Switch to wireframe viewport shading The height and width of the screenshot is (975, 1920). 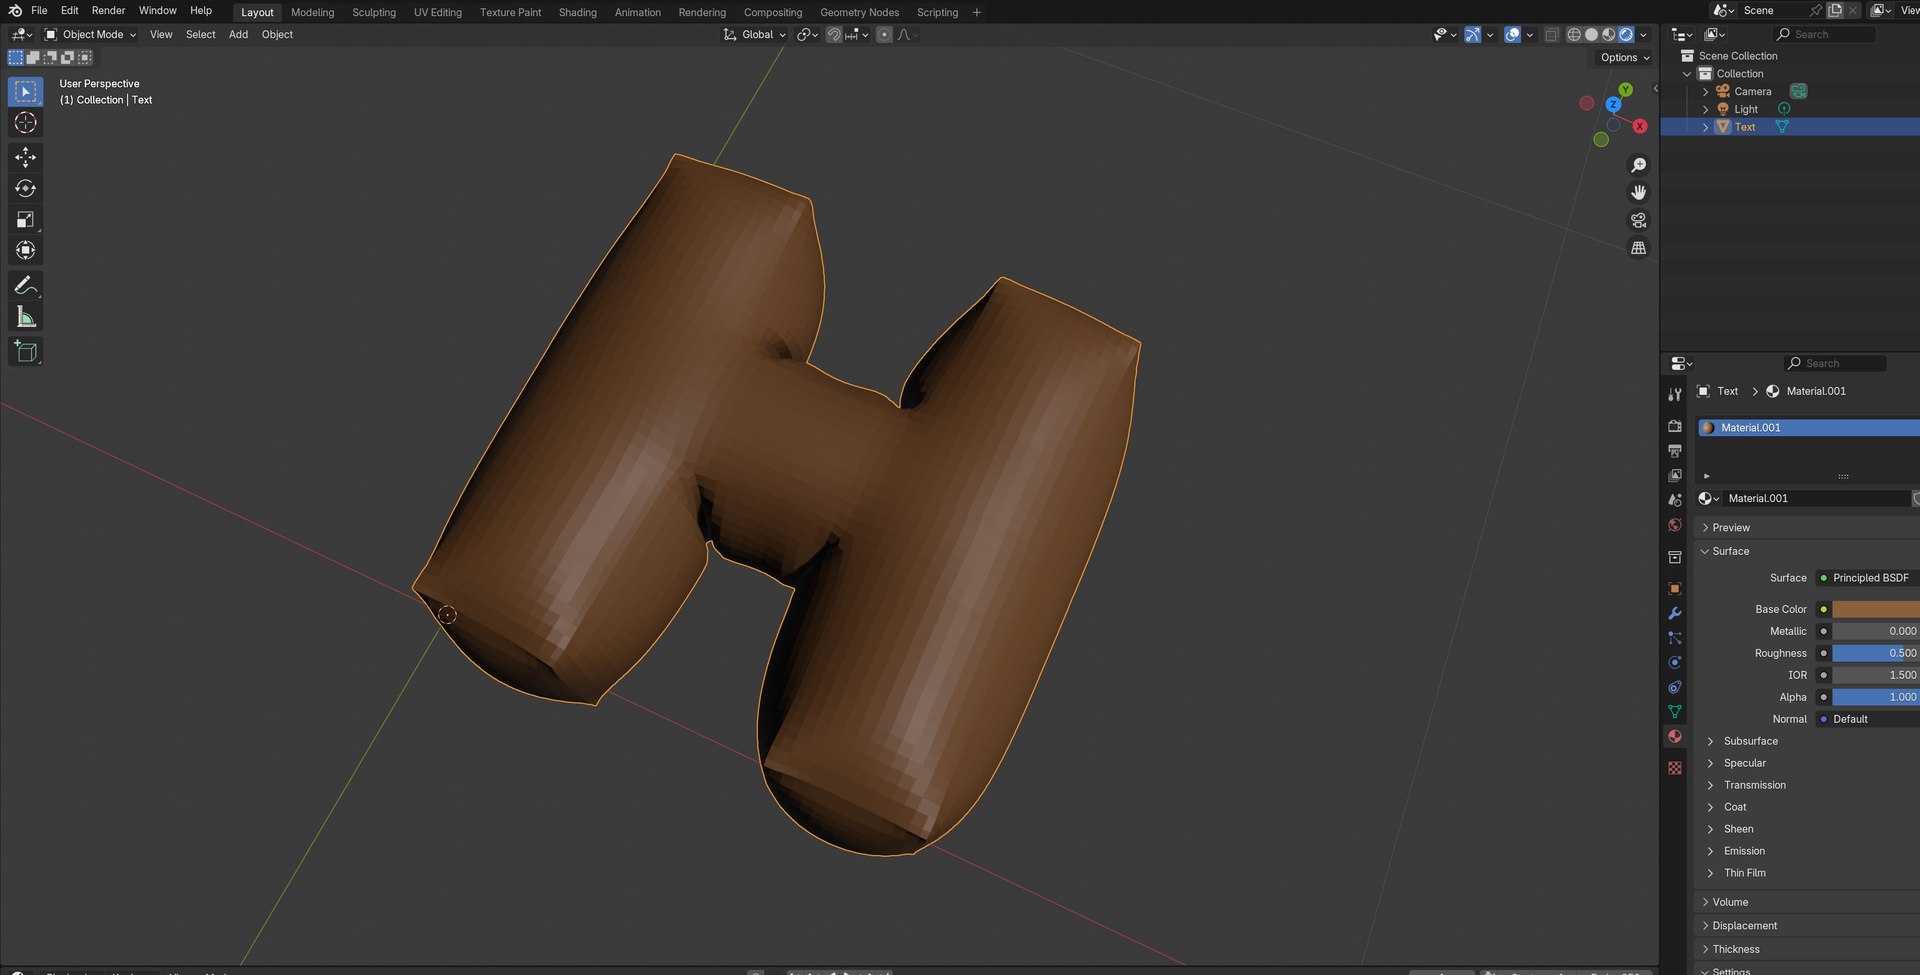click(1574, 34)
